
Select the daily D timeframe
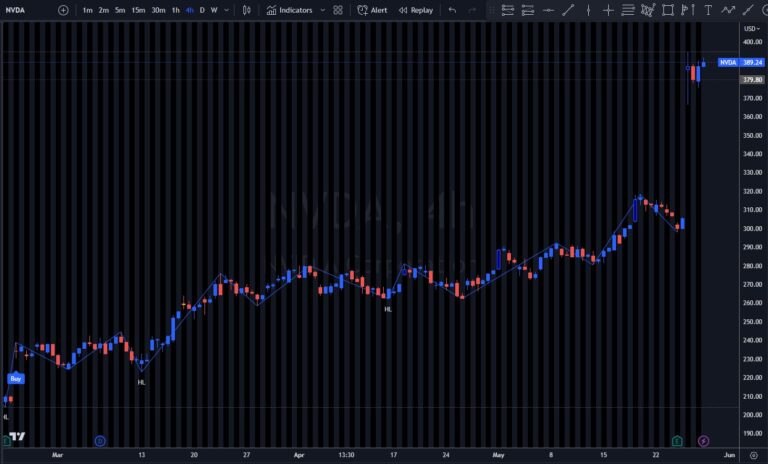(x=202, y=10)
